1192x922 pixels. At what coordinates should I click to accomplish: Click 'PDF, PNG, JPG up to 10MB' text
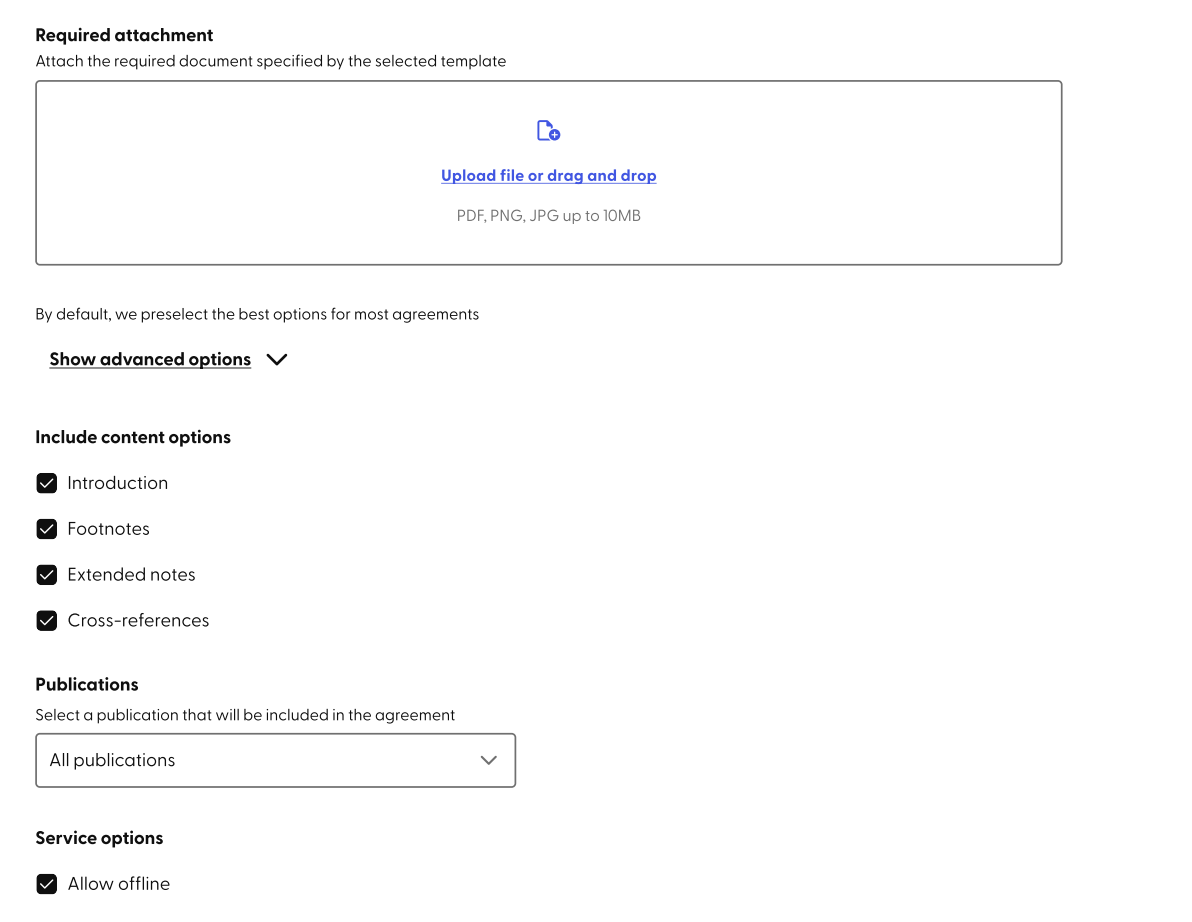pyautogui.click(x=548, y=216)
